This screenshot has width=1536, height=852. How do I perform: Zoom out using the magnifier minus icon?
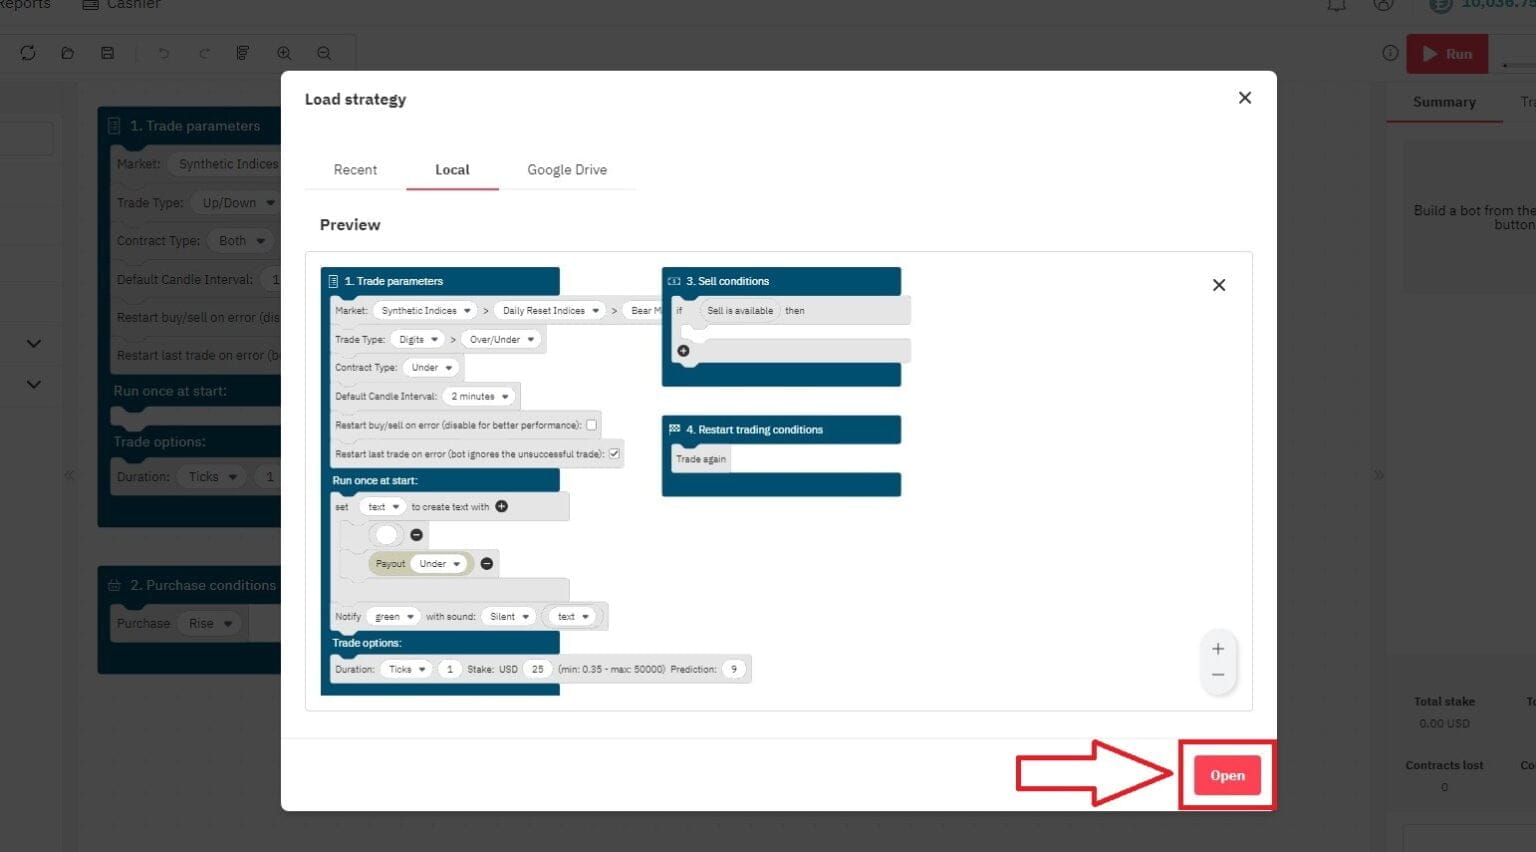pyautogui.click(x=322, y=53)
